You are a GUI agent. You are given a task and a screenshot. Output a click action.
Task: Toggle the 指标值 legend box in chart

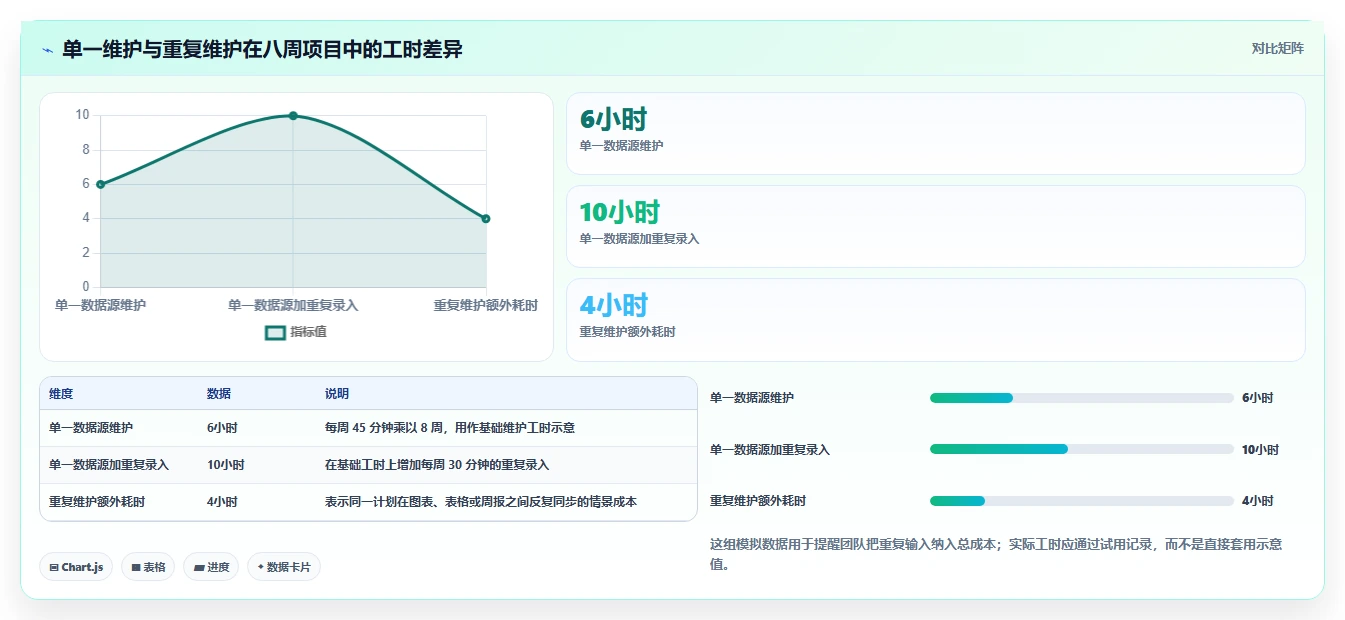coord(275,332)
